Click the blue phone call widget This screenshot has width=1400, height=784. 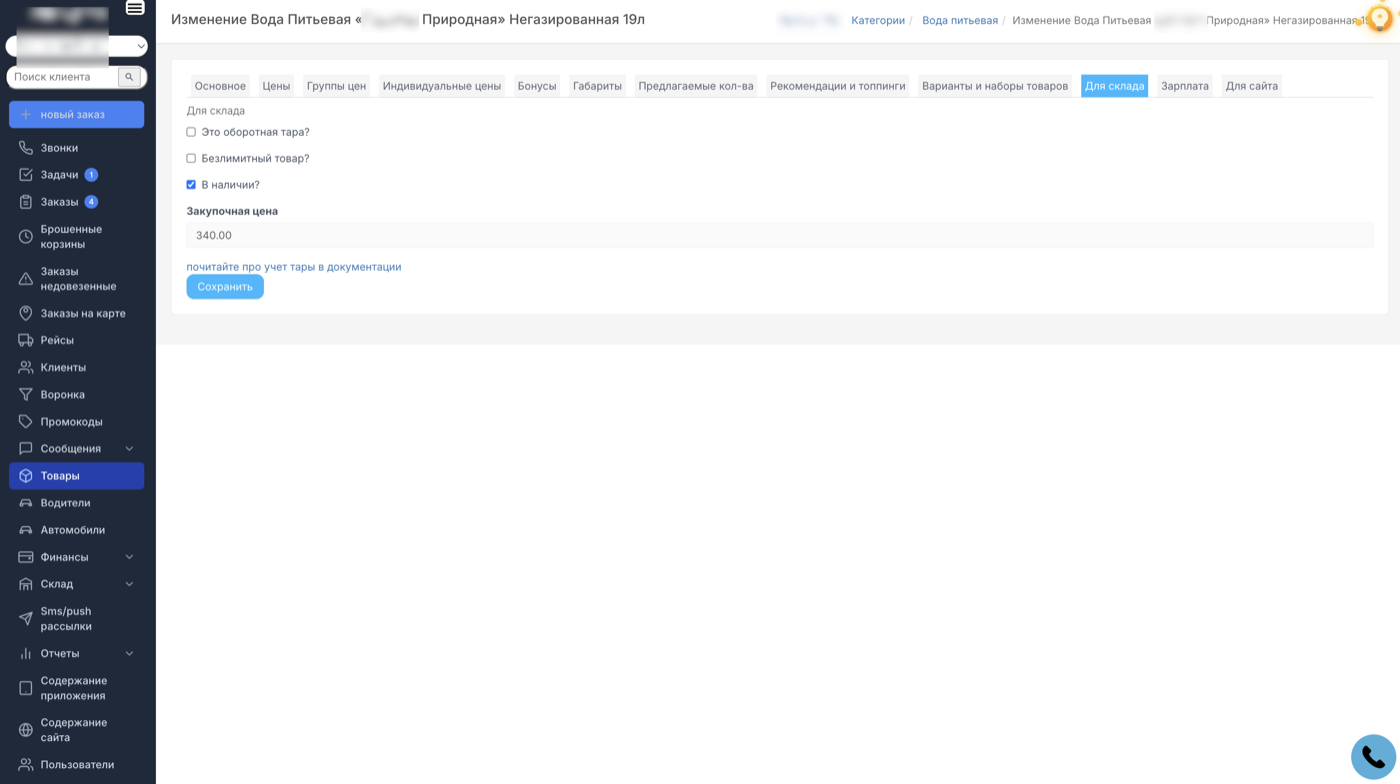click(x=1372, y=757)
